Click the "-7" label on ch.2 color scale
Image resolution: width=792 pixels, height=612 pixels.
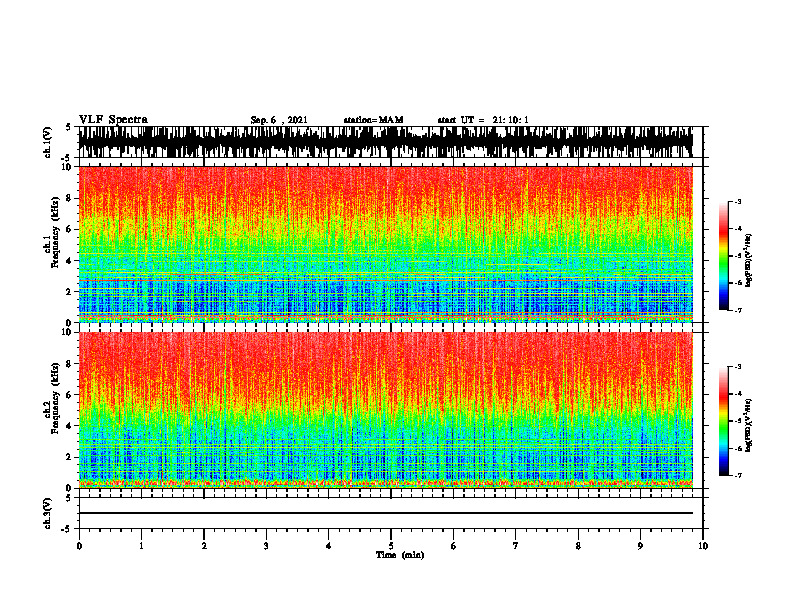click(x=738, y=475)
